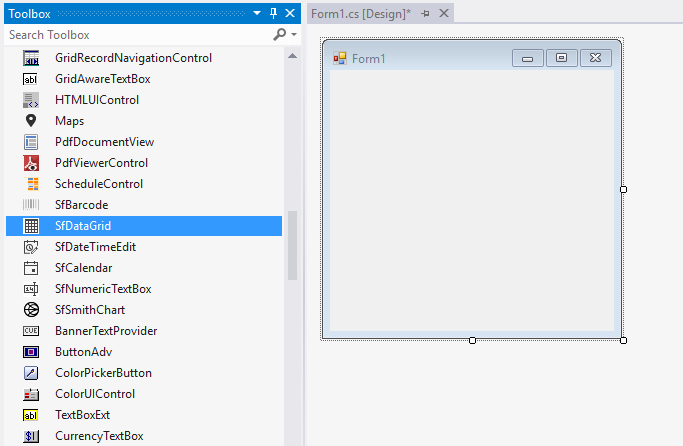The image size is (683, 446).
Task: Select GridAwareTextBox item
Action: 144,79
